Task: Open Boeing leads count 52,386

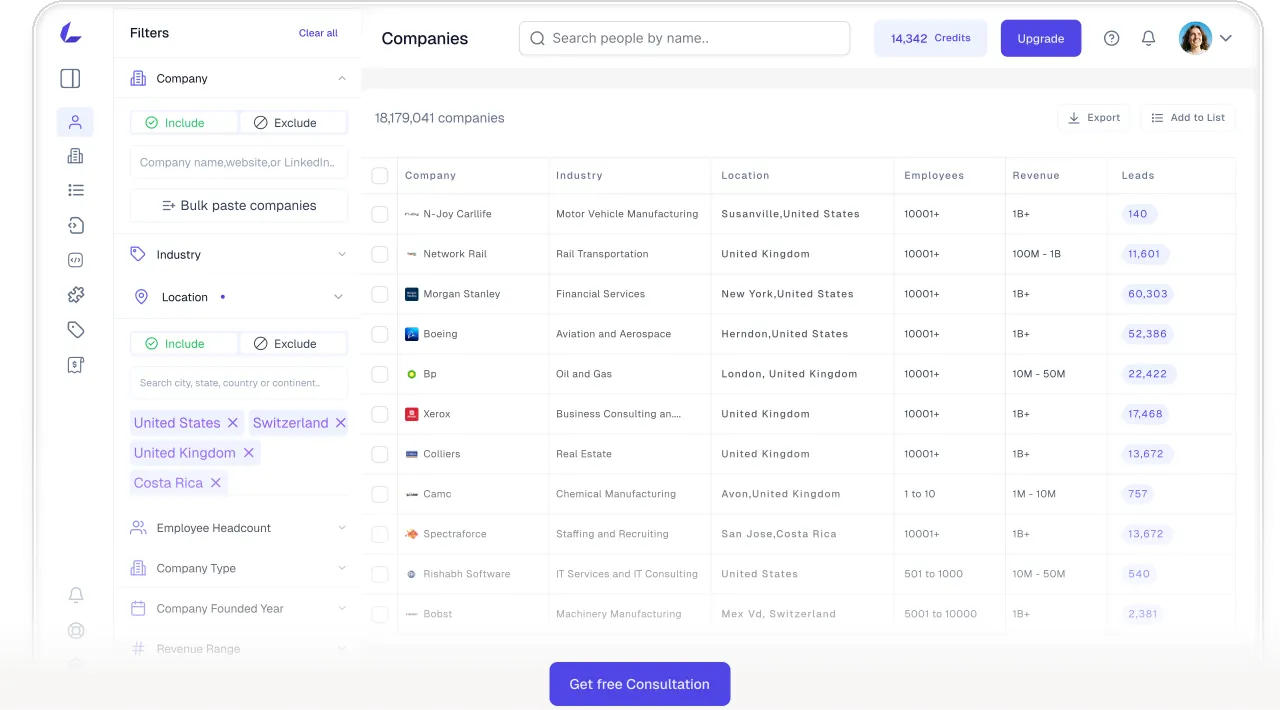Action: click(x=1147, y=334)
